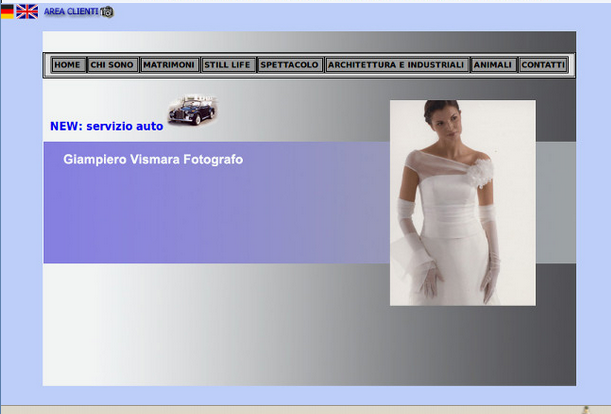Image resolution: width=611 pixels, height=414 pixels.
Task: Open the NEW: servizio auto link
Action: (x=106, y=127)
